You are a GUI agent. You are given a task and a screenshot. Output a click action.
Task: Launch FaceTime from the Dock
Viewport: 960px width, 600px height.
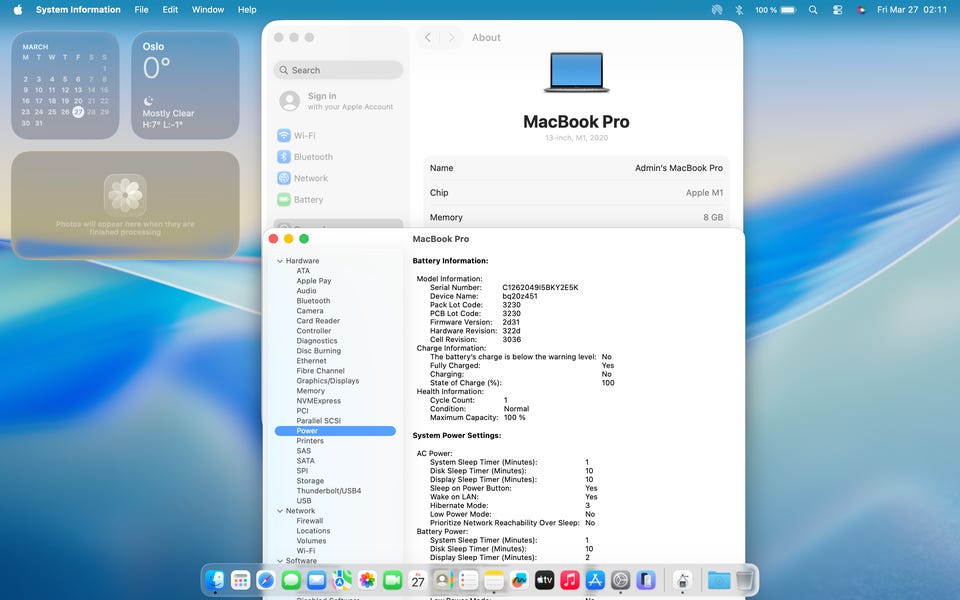392,579
